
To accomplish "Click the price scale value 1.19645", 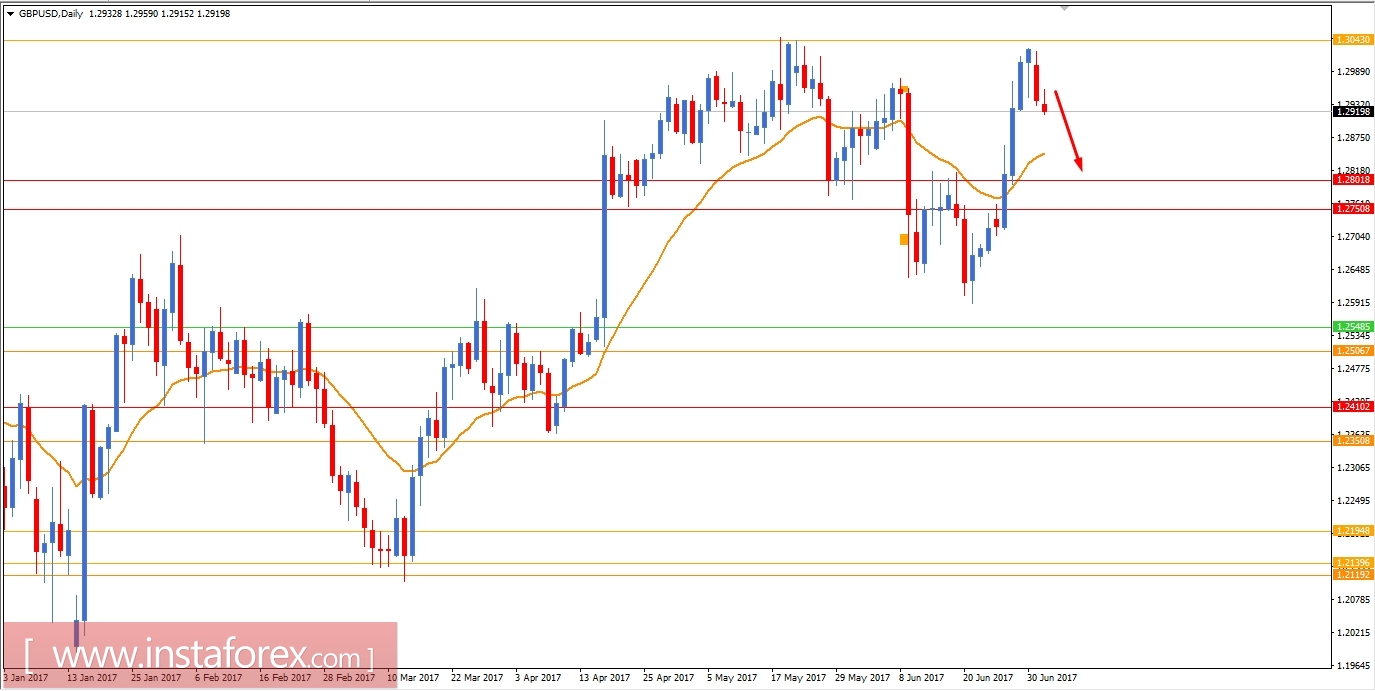I will (x=1353, y=666).
